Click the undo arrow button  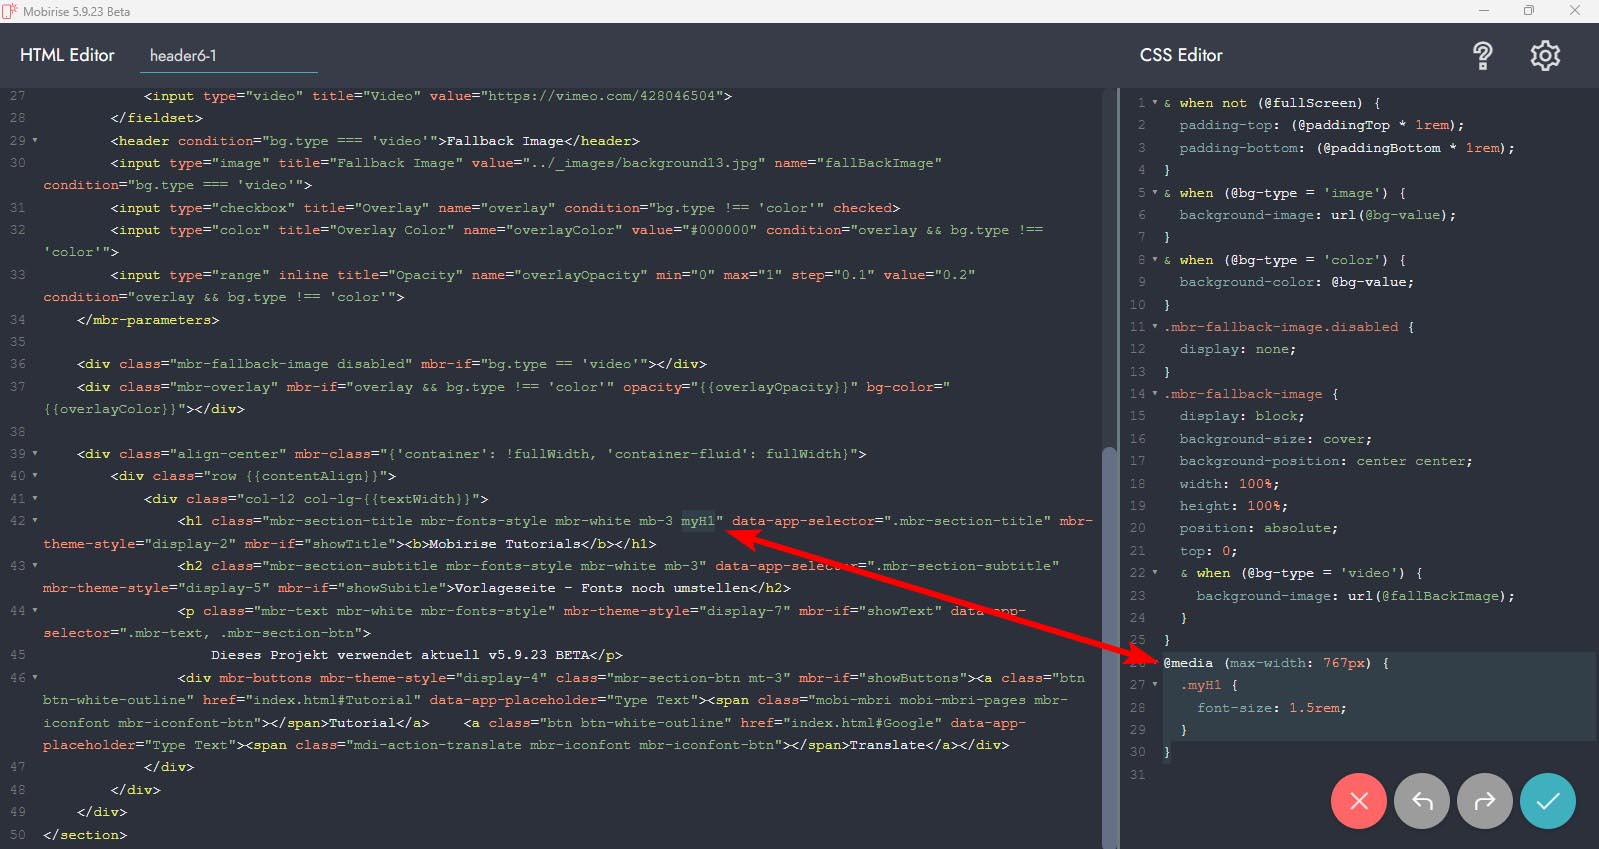pos(1421,801)
